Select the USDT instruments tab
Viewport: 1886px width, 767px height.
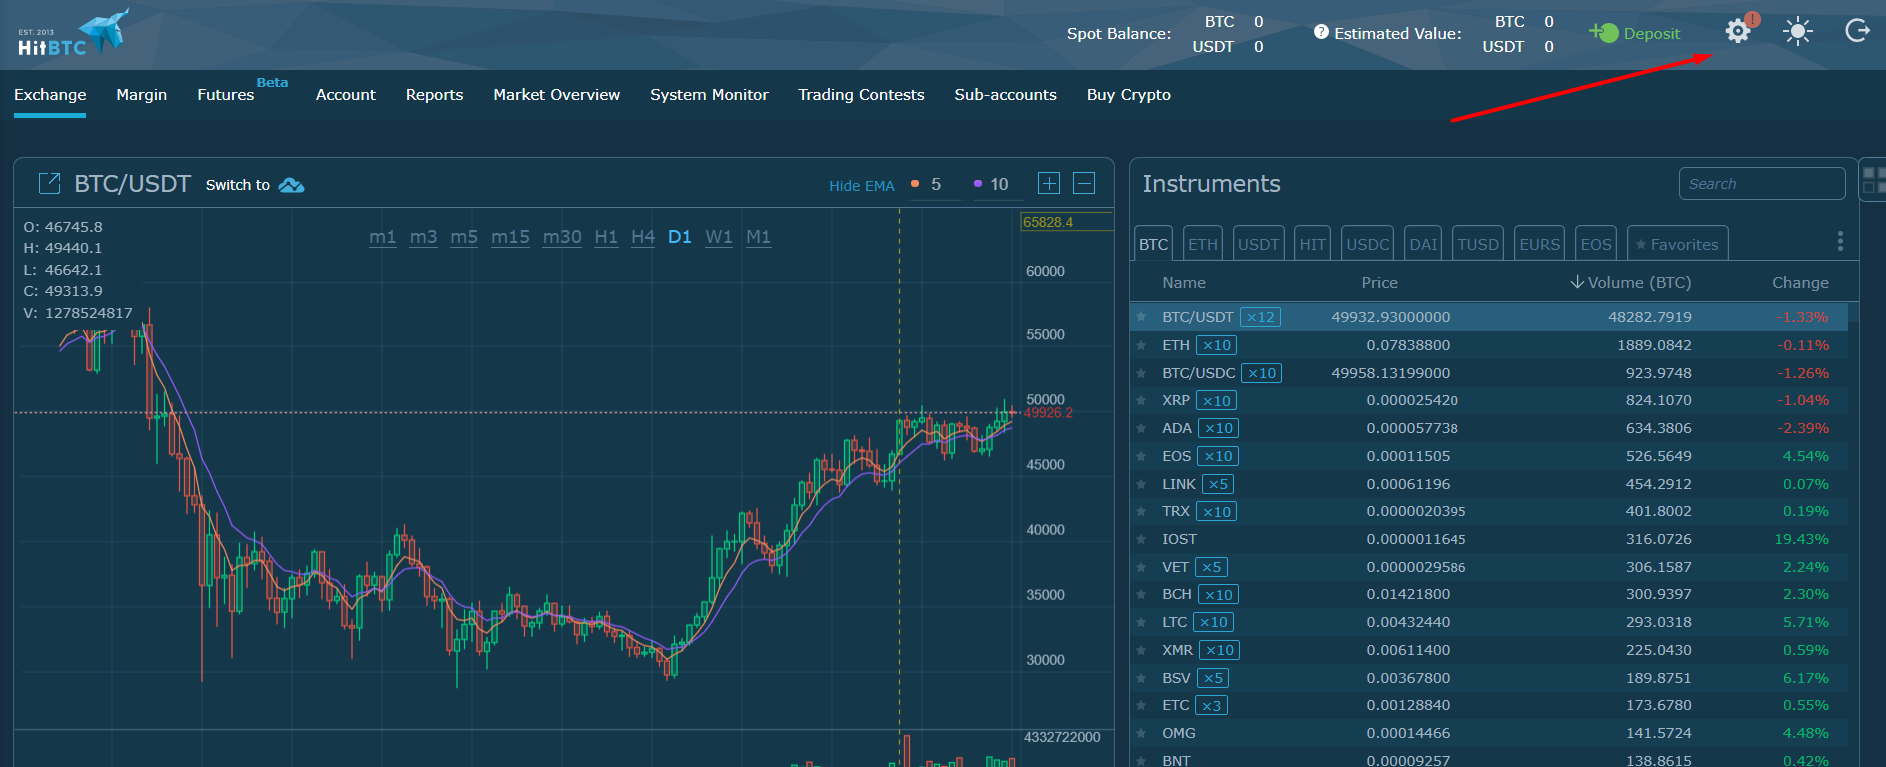1258,244
